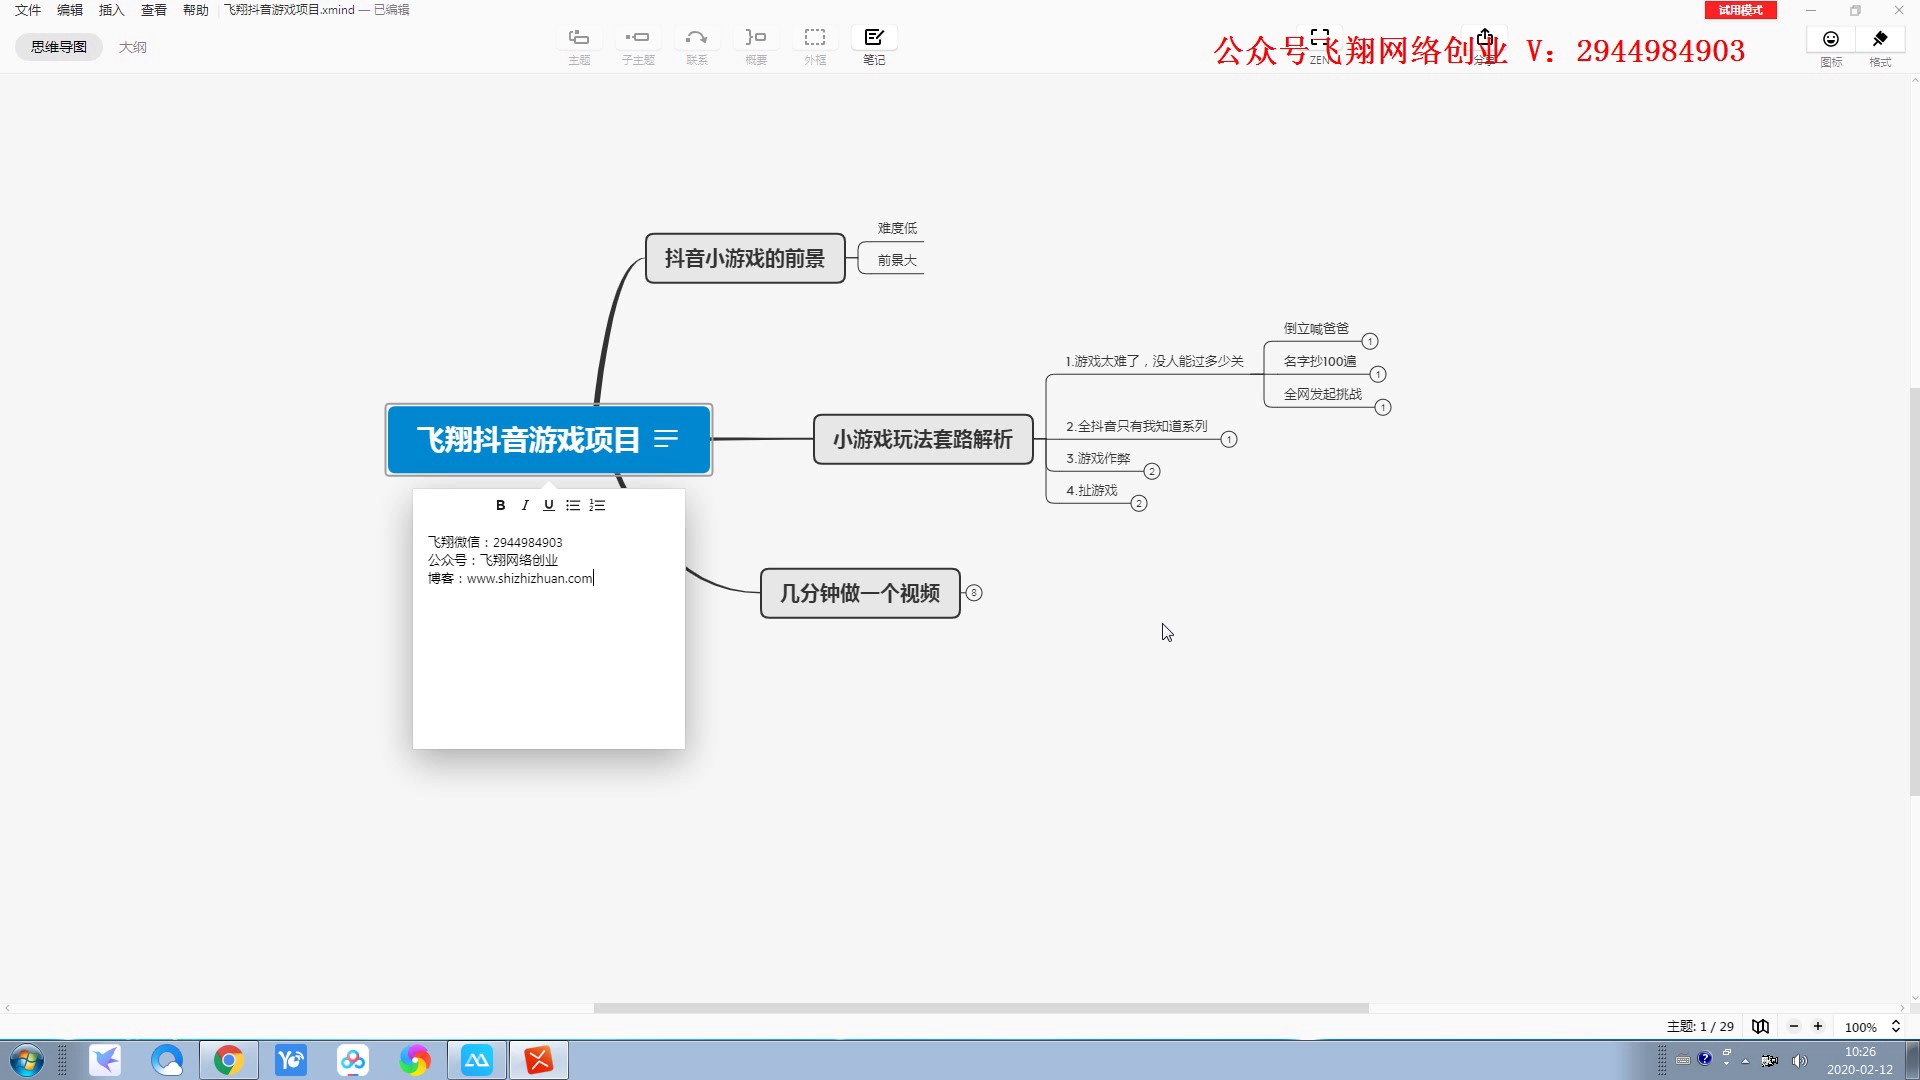Open the map overview icon in the status bar
This screenshot has width=1920, height=1080.
click(1760, 1026)
